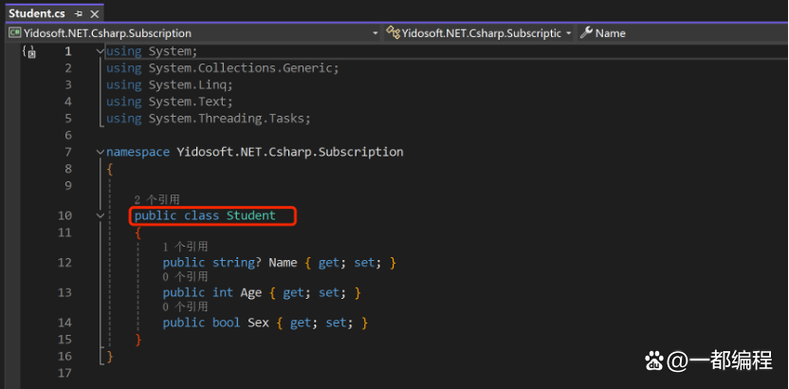Click the closing brace on line 15
The width and height of the screenshot is (789, 389).
click(x=138, y=340)
